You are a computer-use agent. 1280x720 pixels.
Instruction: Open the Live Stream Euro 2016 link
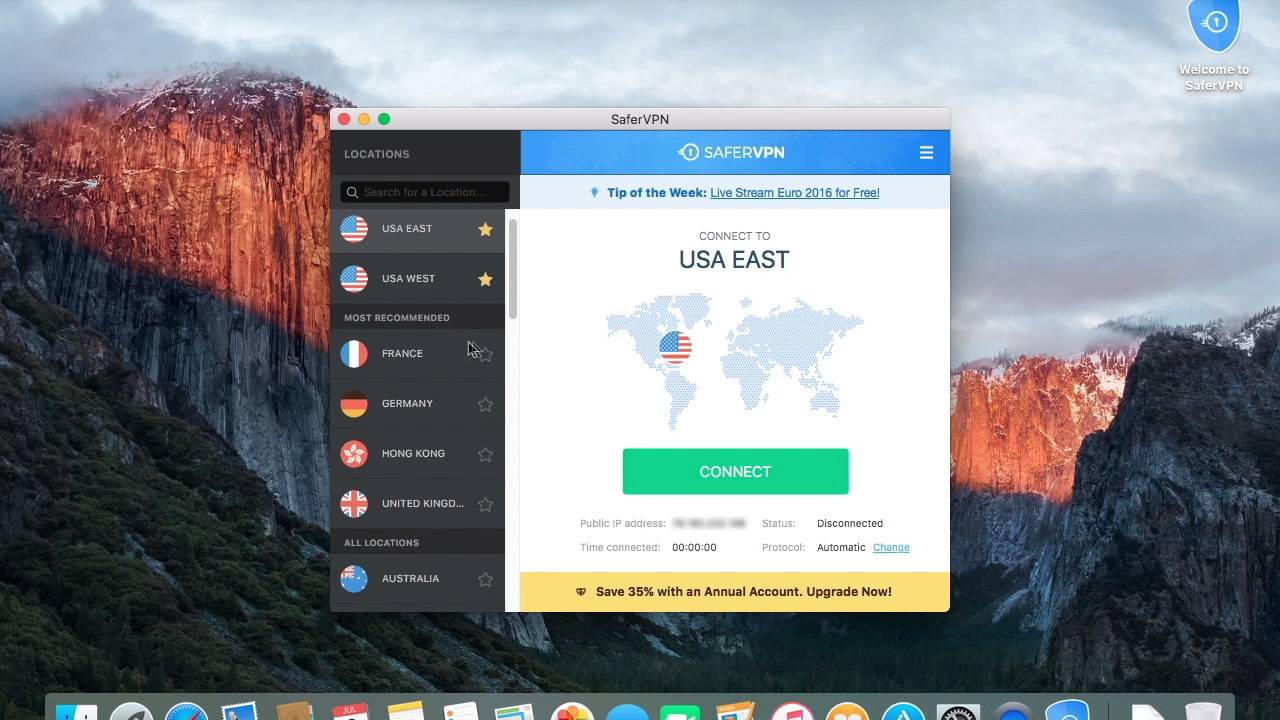[795, 193]
